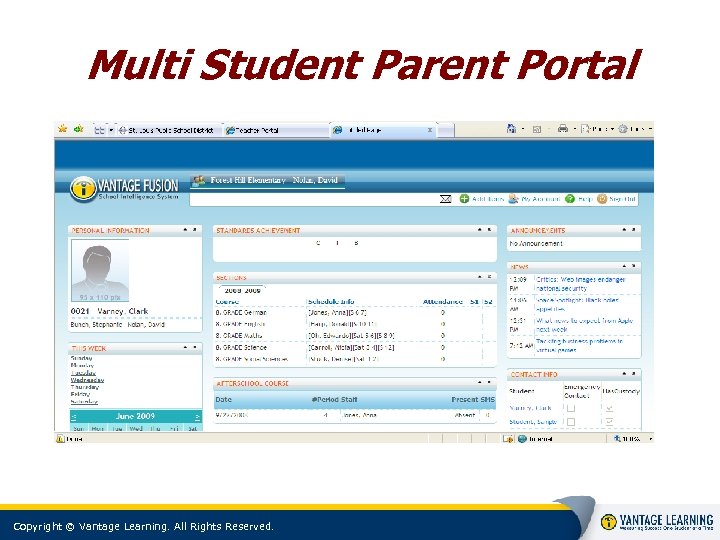Viewport: 720px width, 540px height.
Task: Collapse the Sections panel
Action: tap(479, 277)
